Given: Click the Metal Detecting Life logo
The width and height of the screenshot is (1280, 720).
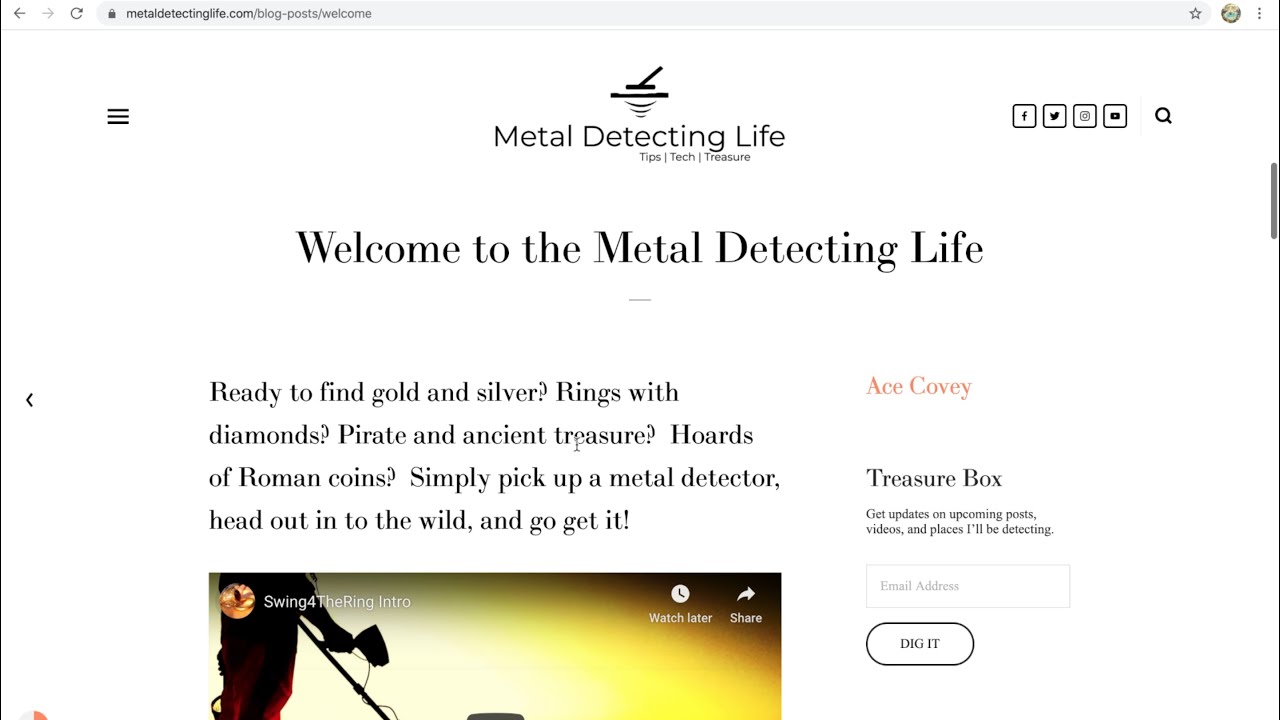Looking at the screenshot, I should pos(639,114).
